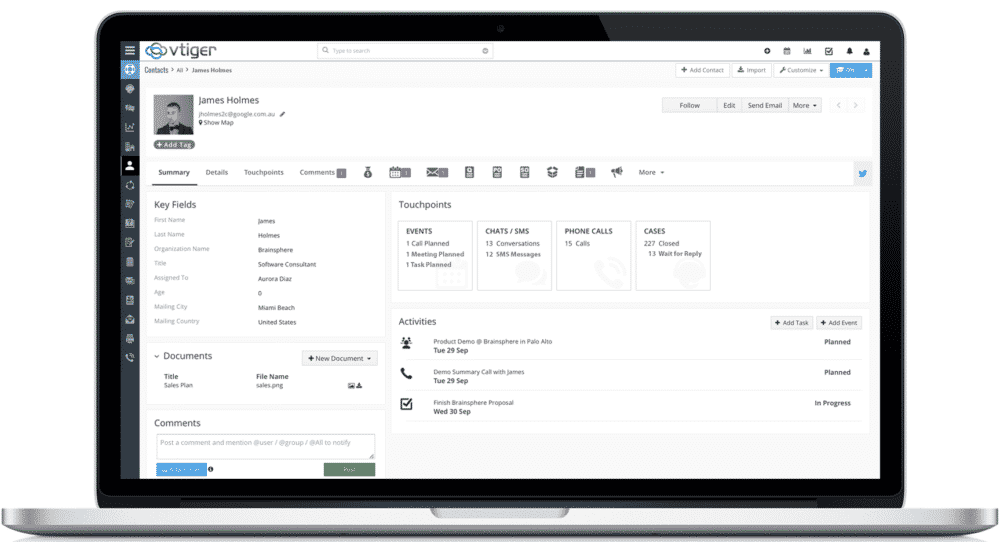Switch to the Touchpoints tab

click(x=264, y=172)
